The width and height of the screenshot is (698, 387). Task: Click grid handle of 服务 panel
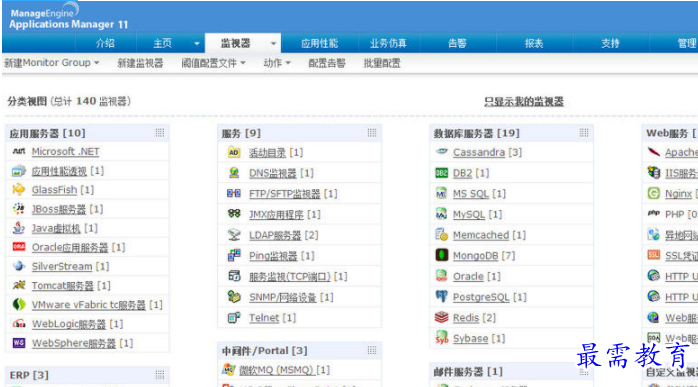pyautogui.click(x=372, y=133)
